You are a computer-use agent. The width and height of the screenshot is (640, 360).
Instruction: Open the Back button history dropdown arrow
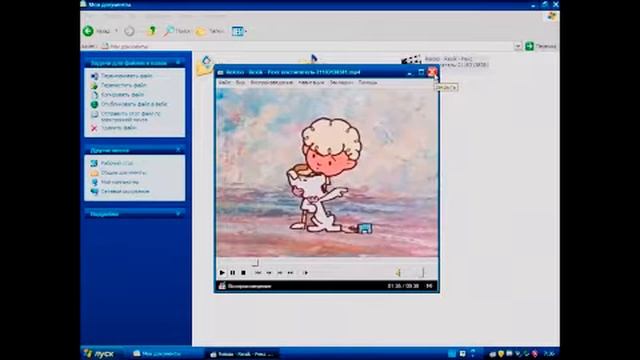(x=117, y=31)
